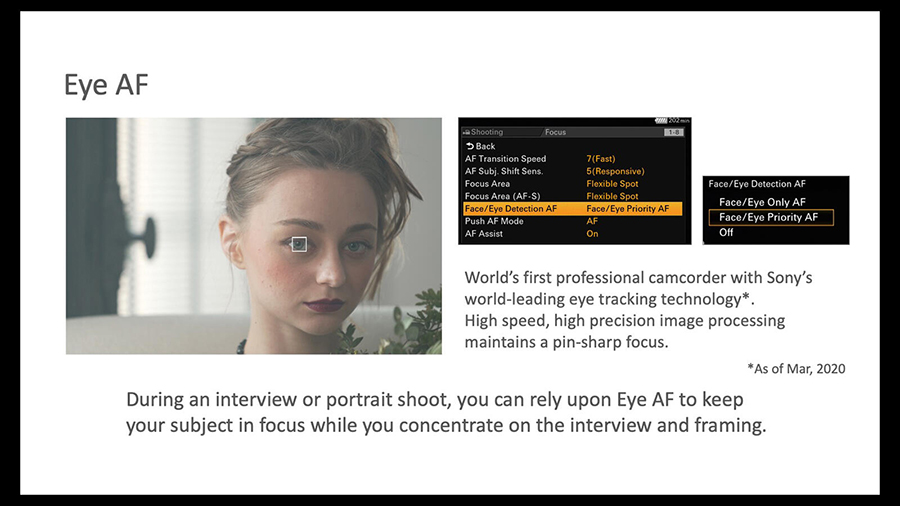Image resolution: width=900 pixels, height=506 pixels.
Task: Click the eye focus frame on the face
Action: [x=299, y=243]
